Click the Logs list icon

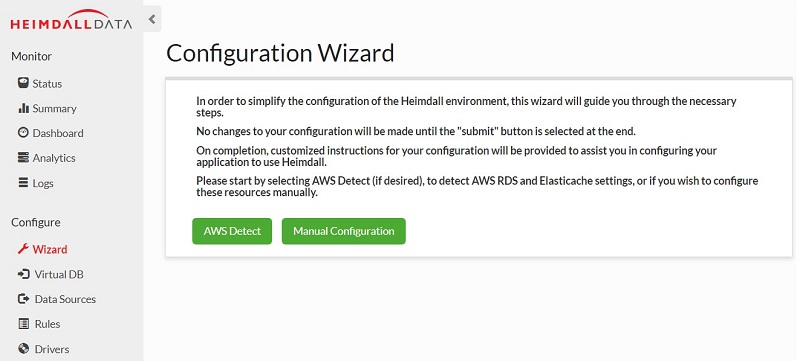(x=23, y=183)
